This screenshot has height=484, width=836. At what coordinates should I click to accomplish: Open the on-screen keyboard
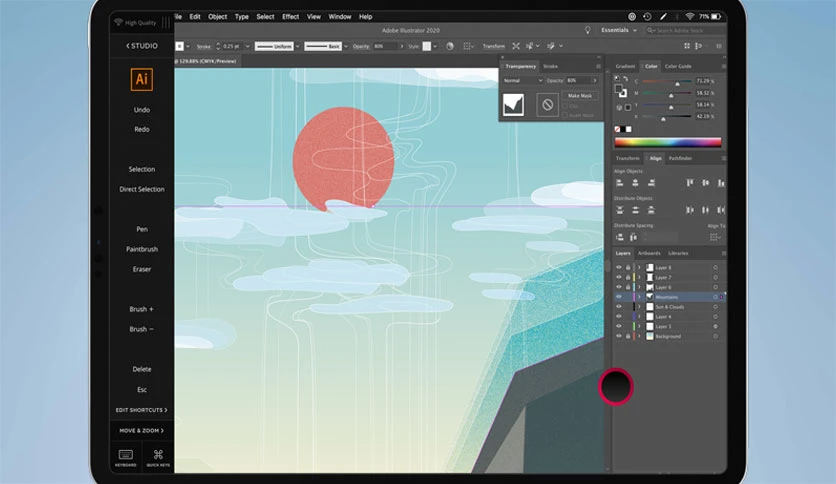click(126, 458)
